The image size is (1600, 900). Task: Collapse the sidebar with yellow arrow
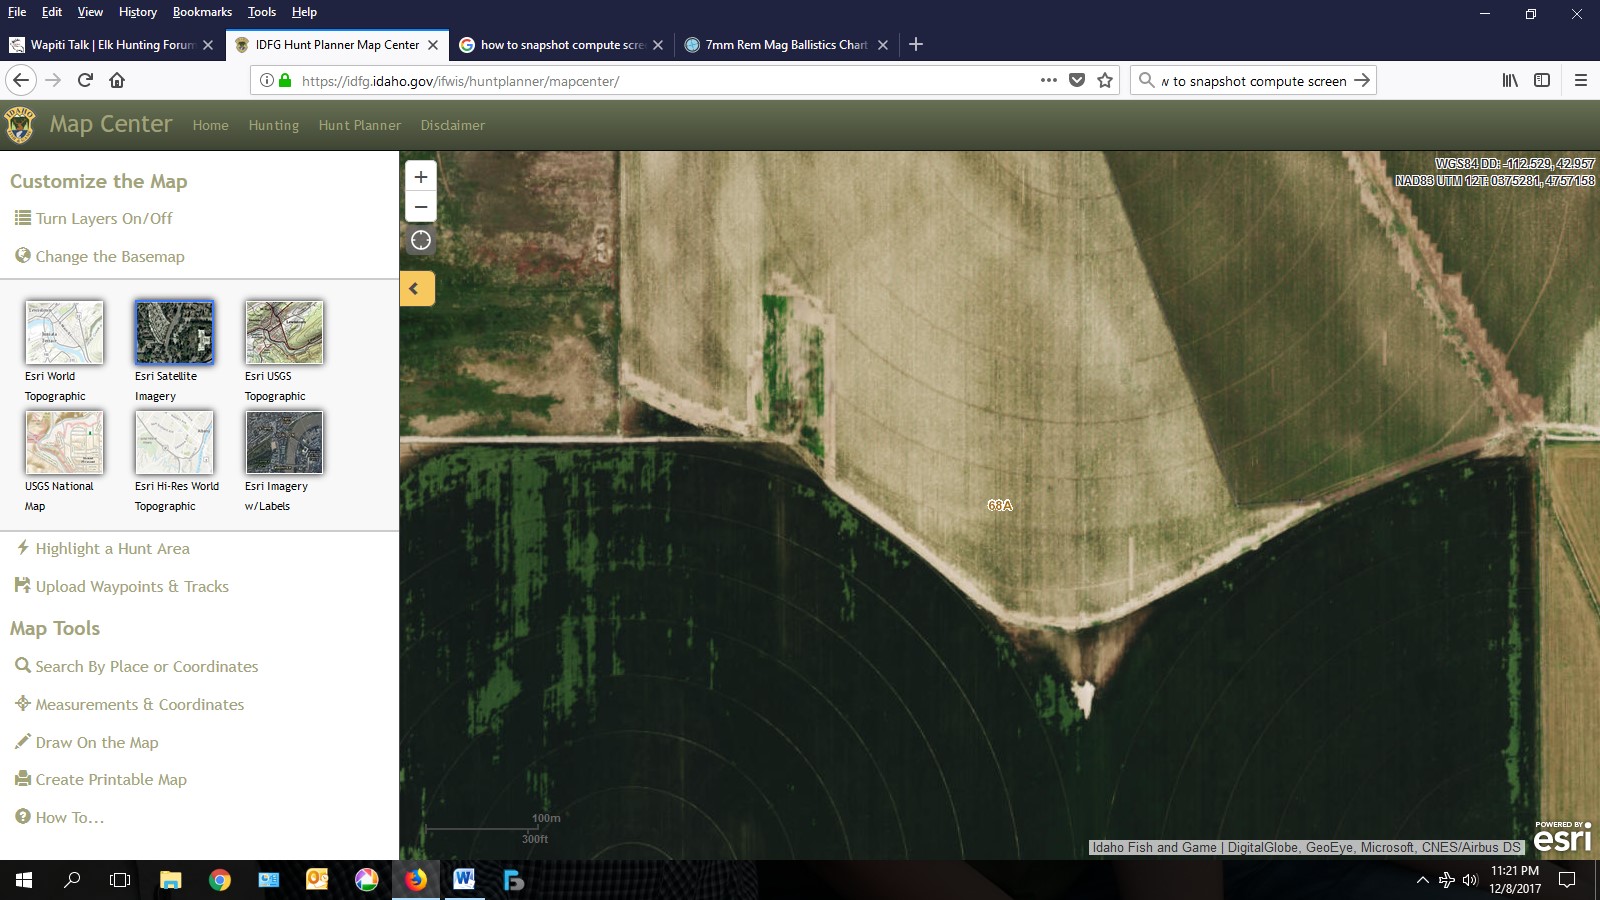(x=417, y=288)
